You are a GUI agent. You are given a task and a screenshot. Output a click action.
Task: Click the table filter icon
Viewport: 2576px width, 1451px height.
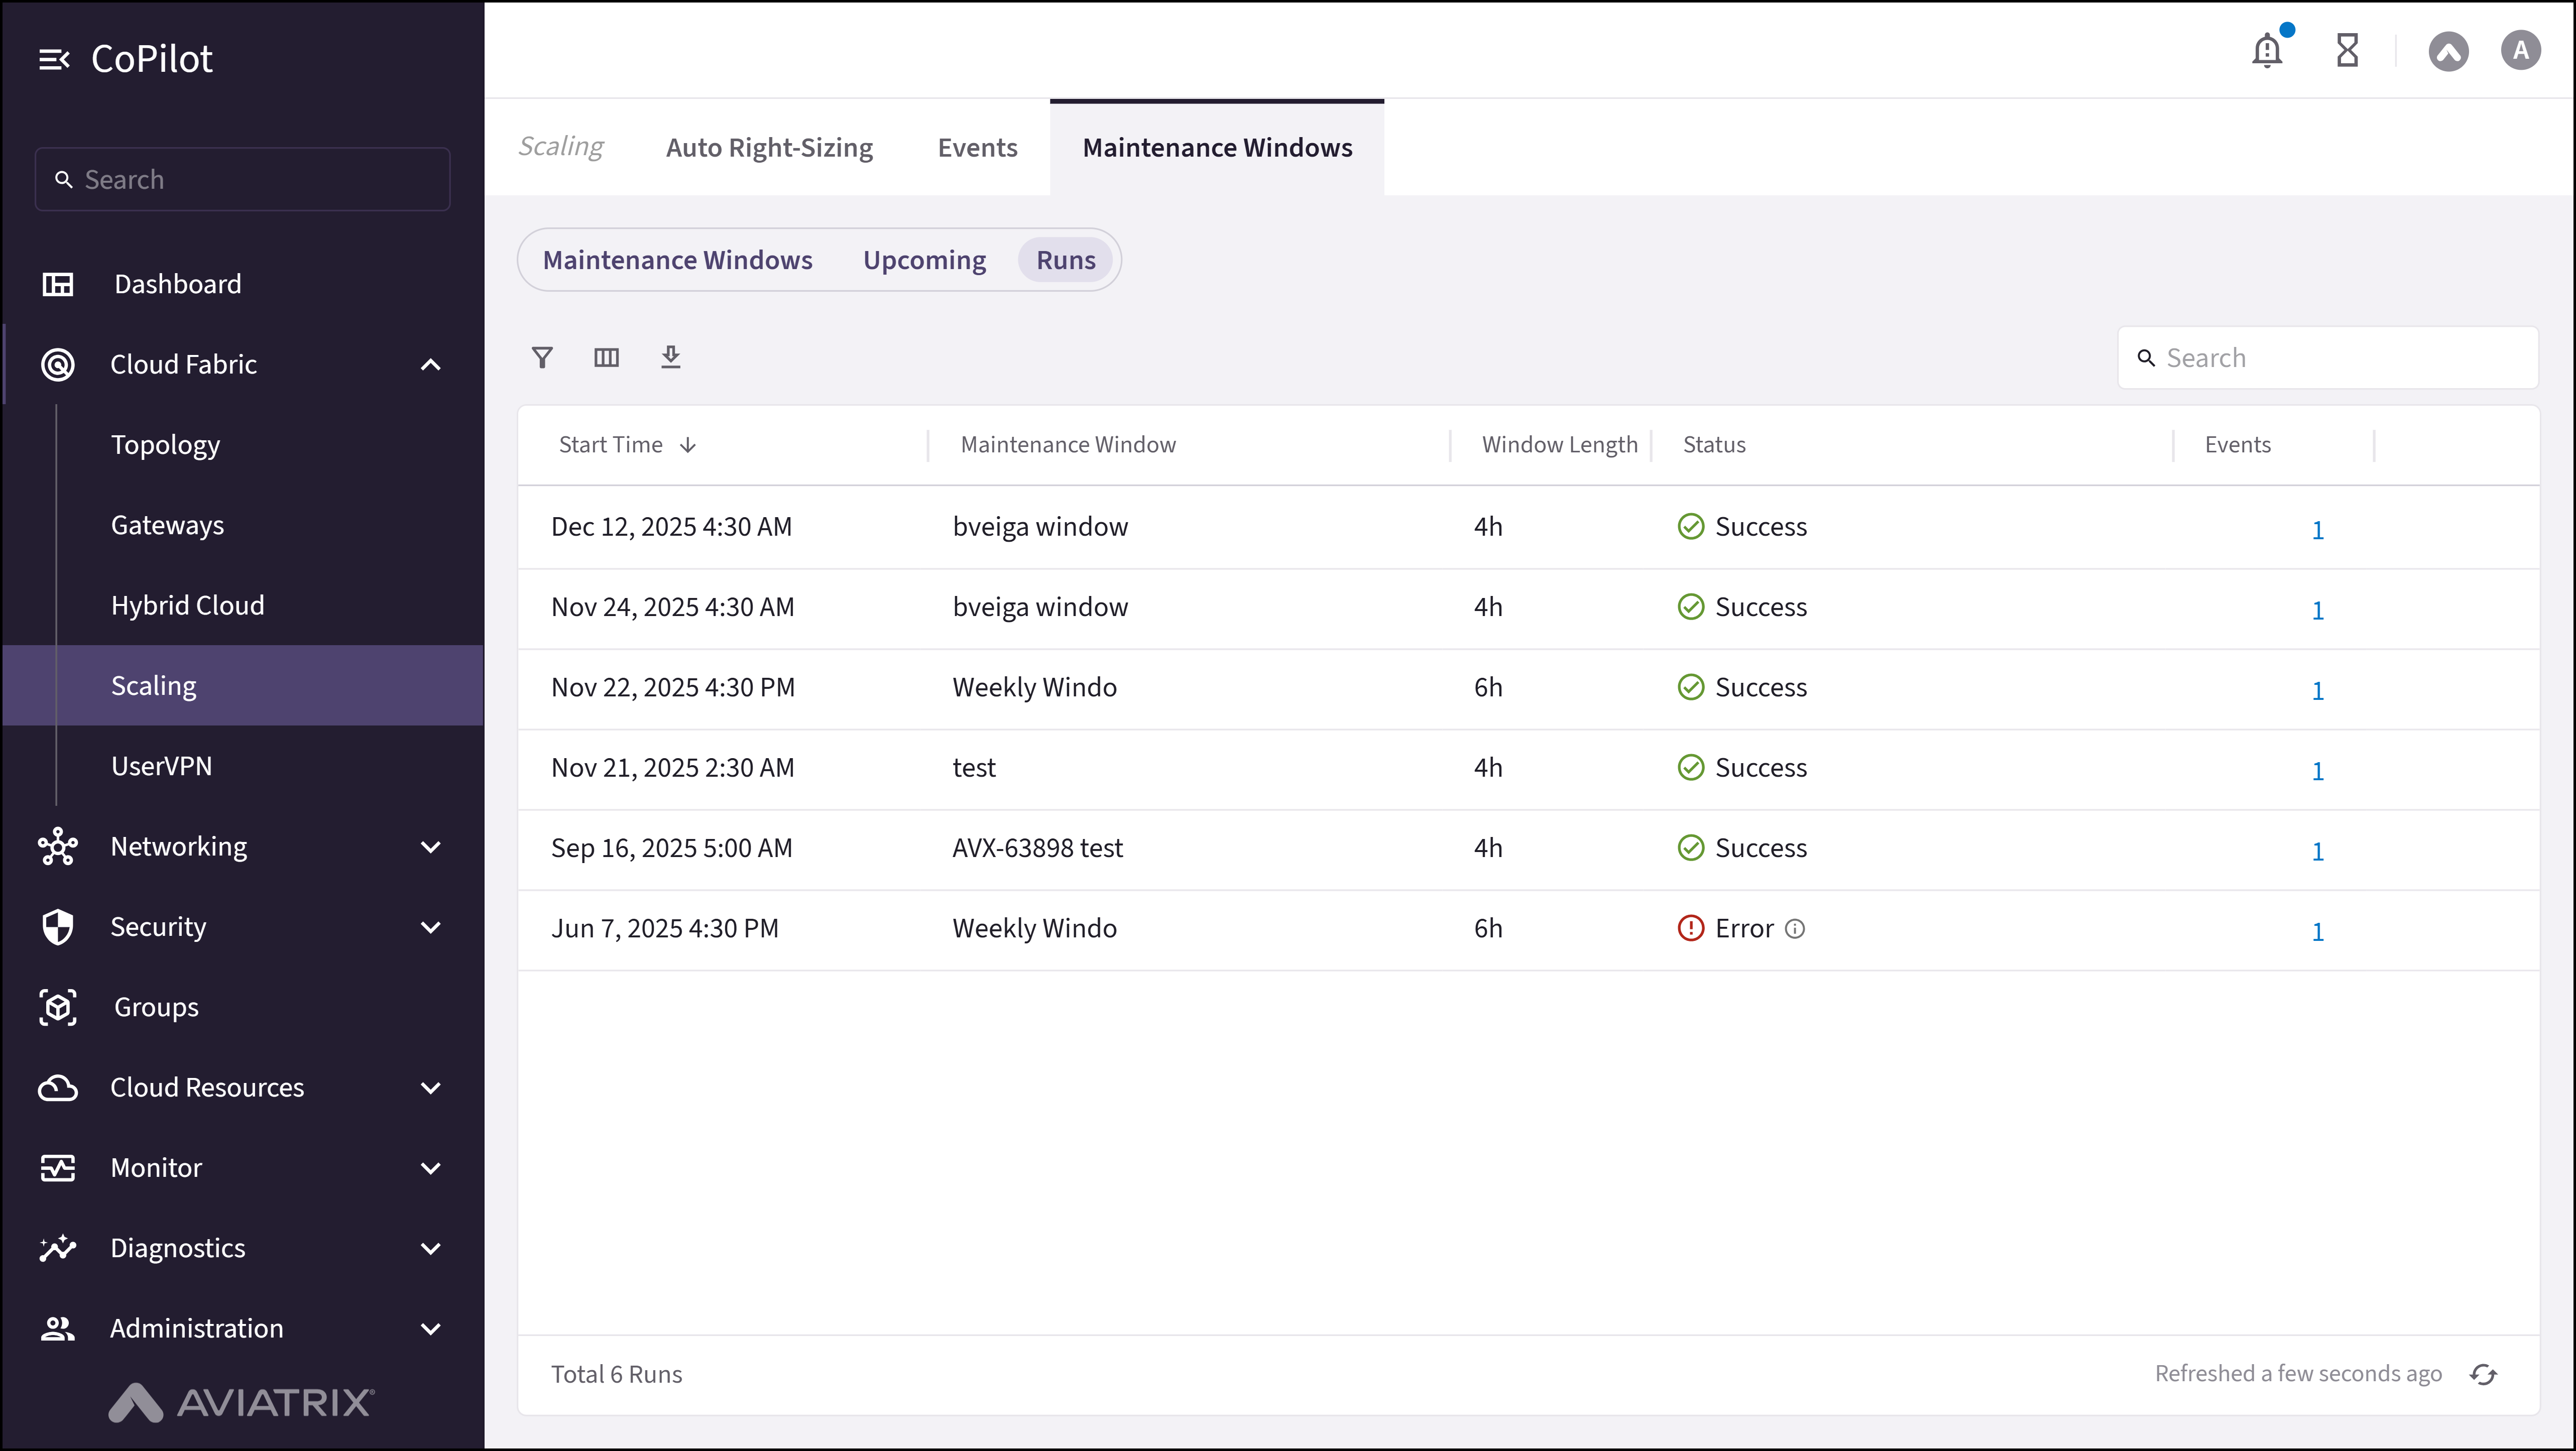(x=542, y=357)
